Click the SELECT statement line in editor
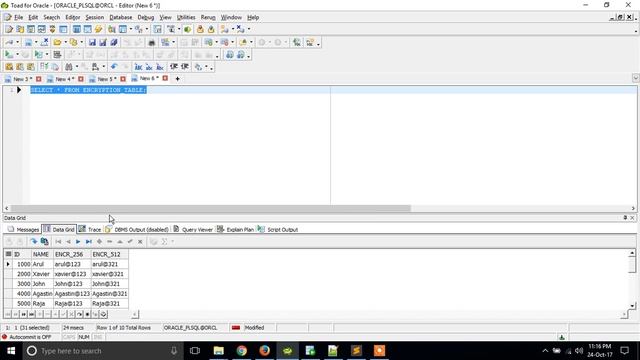Viewport: 640px width, 360px height. click(x=88, y=90)
